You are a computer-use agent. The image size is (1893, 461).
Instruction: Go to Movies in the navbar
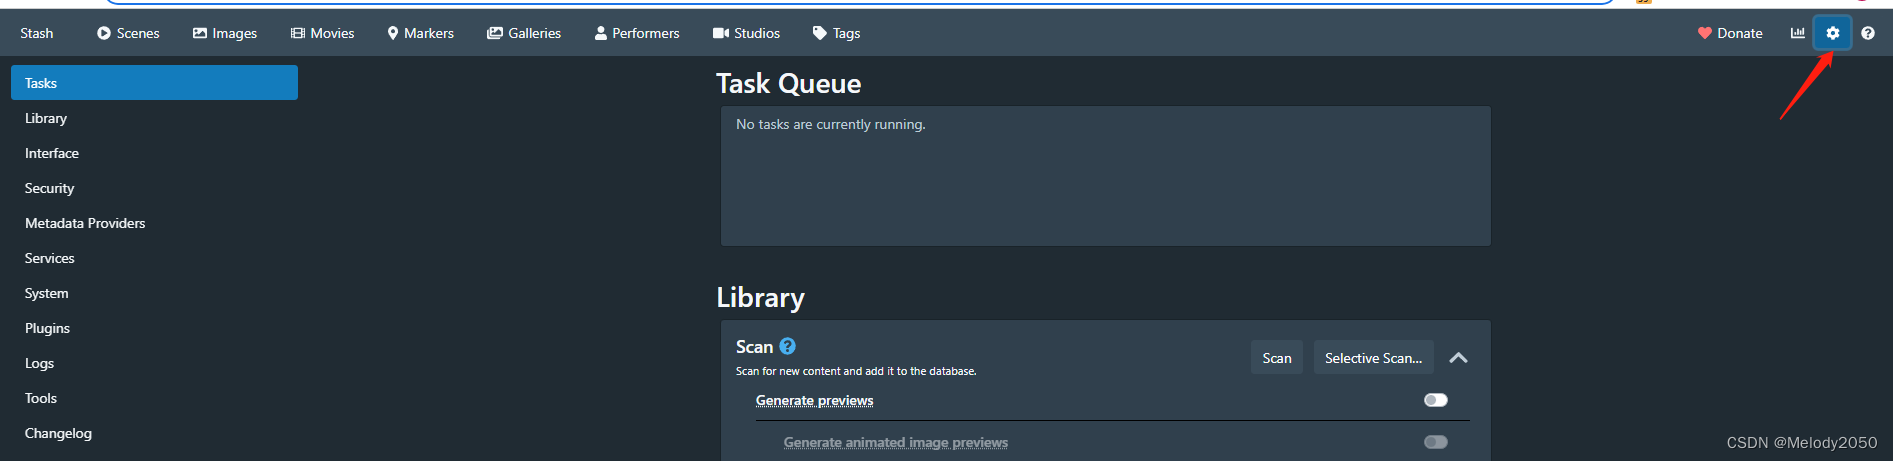tap(322, 33)
